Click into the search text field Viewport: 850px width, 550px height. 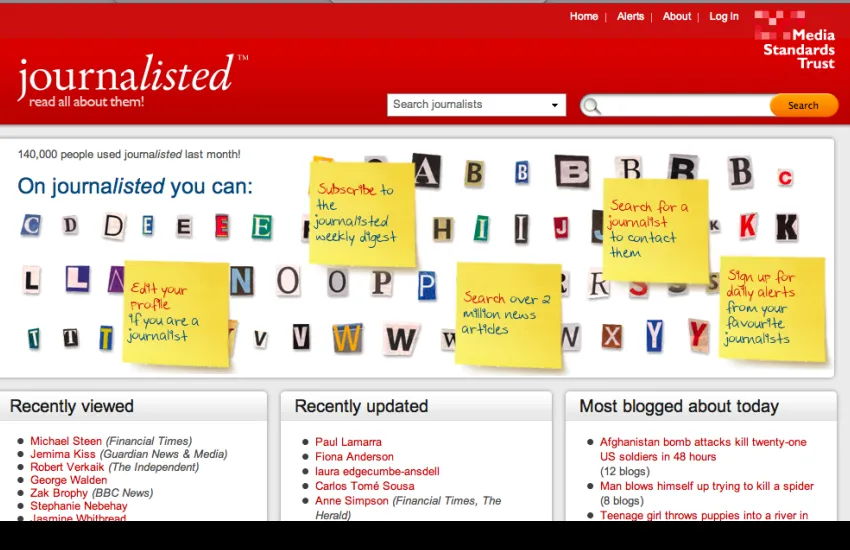pos(686,106)
